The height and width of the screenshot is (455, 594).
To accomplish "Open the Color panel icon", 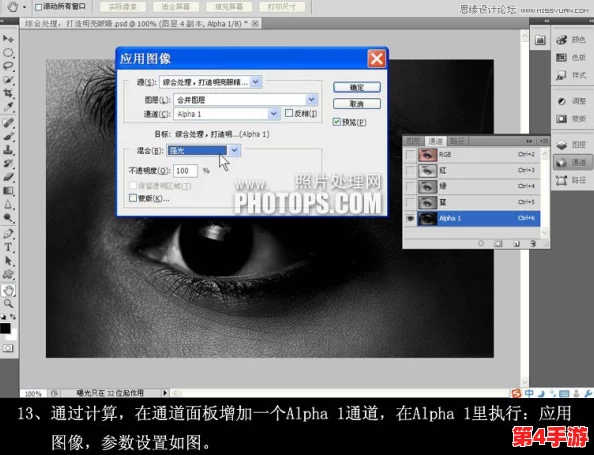I will (572, 40).
